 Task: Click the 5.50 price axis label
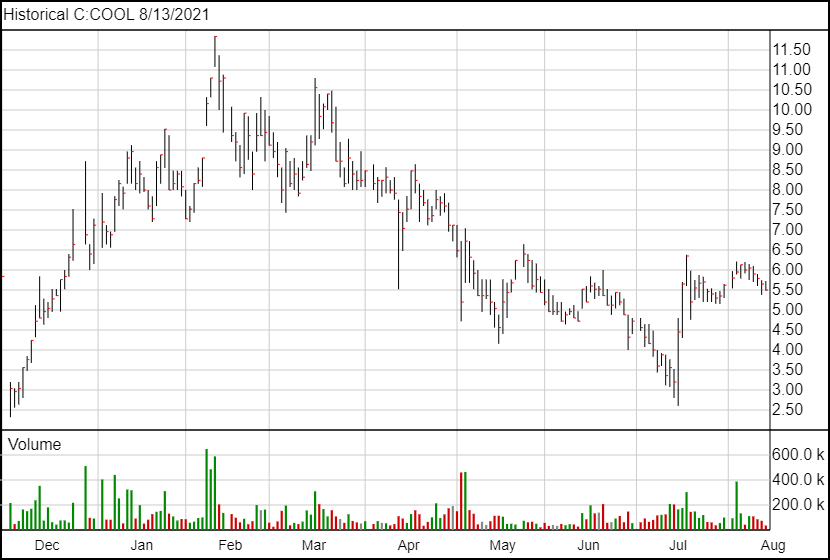point(788,290)
